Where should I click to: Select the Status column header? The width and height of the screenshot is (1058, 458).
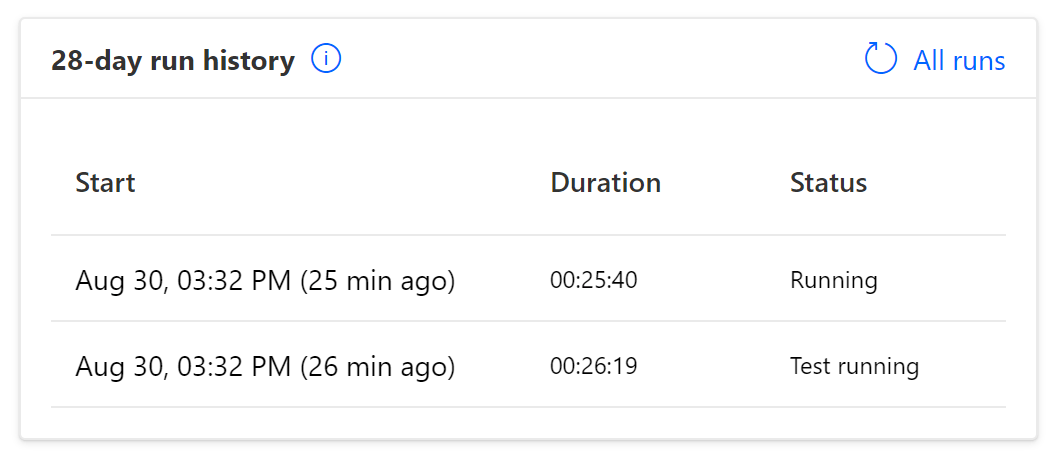[828, 183]
